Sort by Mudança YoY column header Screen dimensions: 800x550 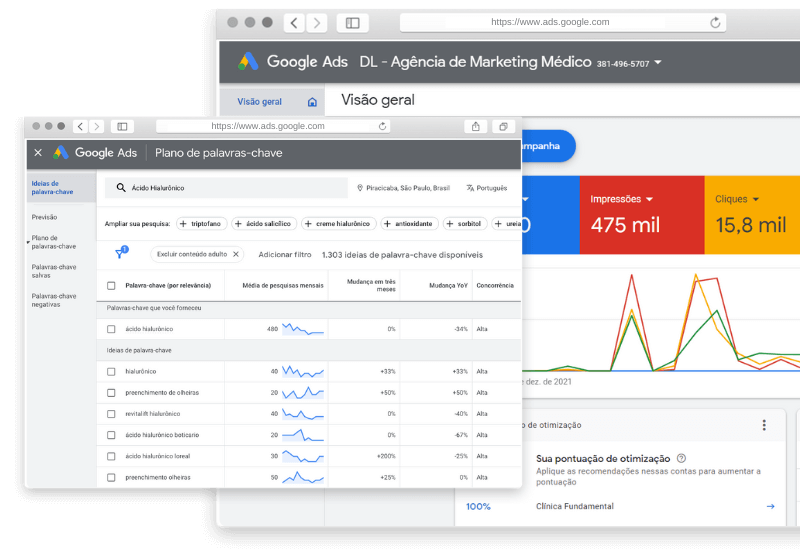448,285
